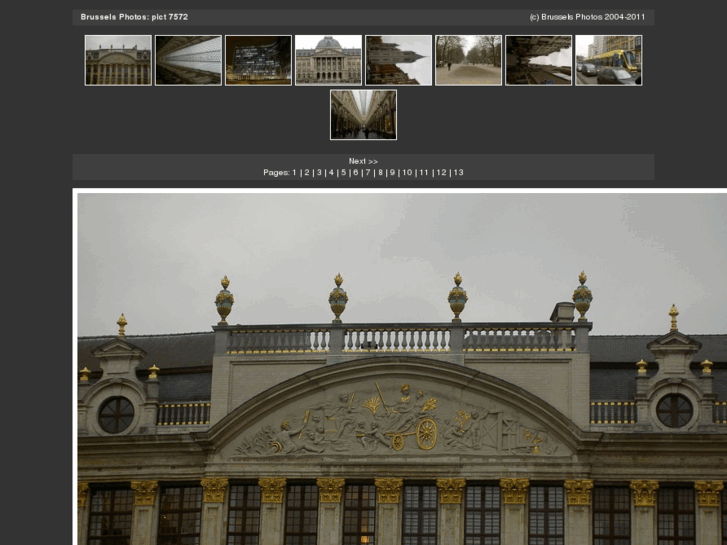This screenshot has height=545, width=727.
Task: Open the domed palace thumbnail
Action: coord(328,60)
